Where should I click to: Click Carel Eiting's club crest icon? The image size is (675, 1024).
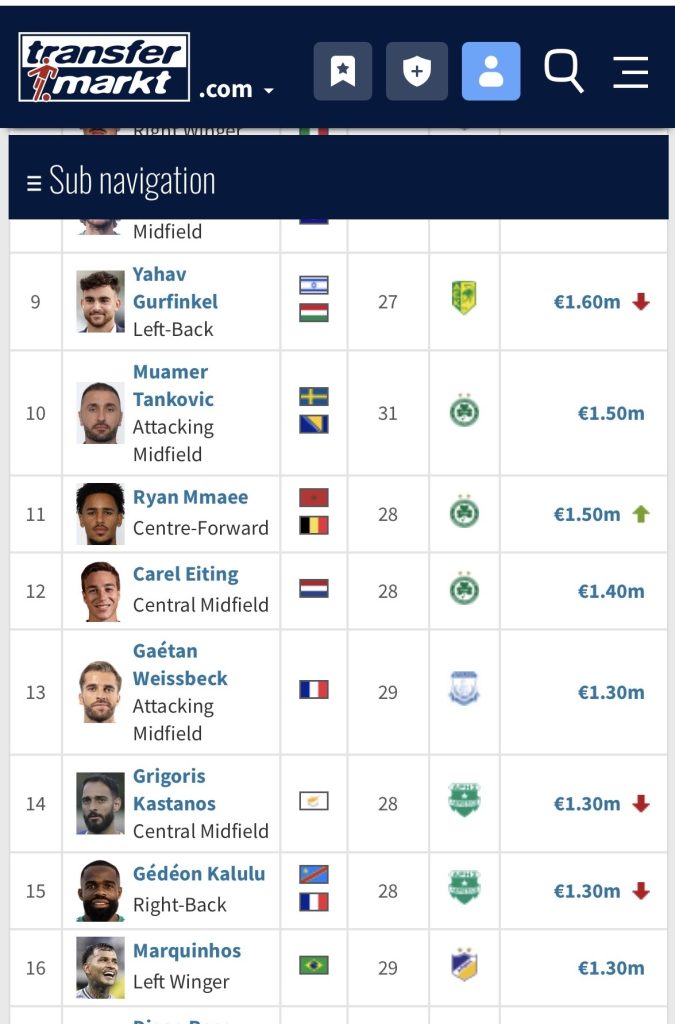pos(464,591)
